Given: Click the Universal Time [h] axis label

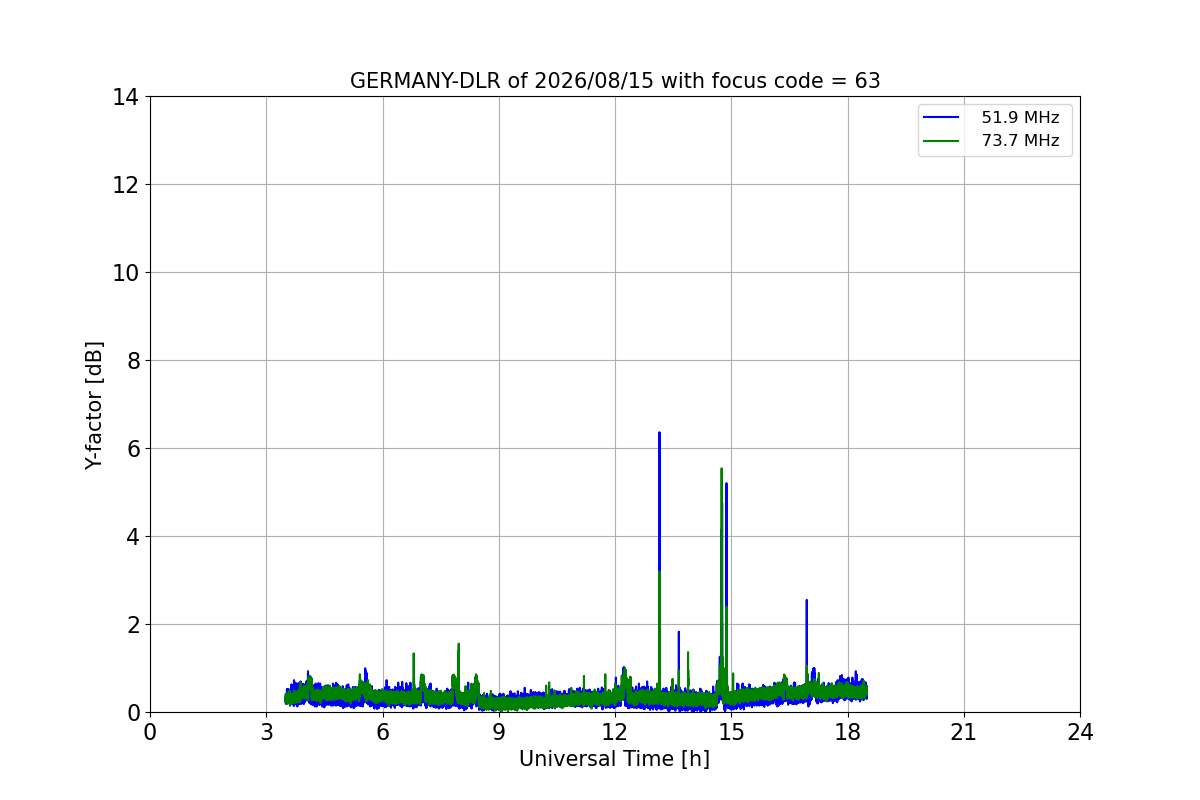Looking at the screenshot, I should coord(614,759).
